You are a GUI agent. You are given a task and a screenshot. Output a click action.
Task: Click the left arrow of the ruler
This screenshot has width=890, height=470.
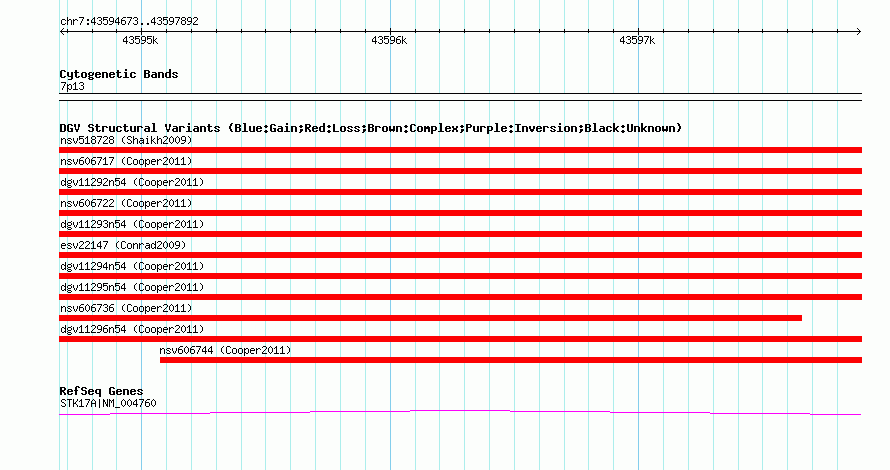(x=63, y=32)
